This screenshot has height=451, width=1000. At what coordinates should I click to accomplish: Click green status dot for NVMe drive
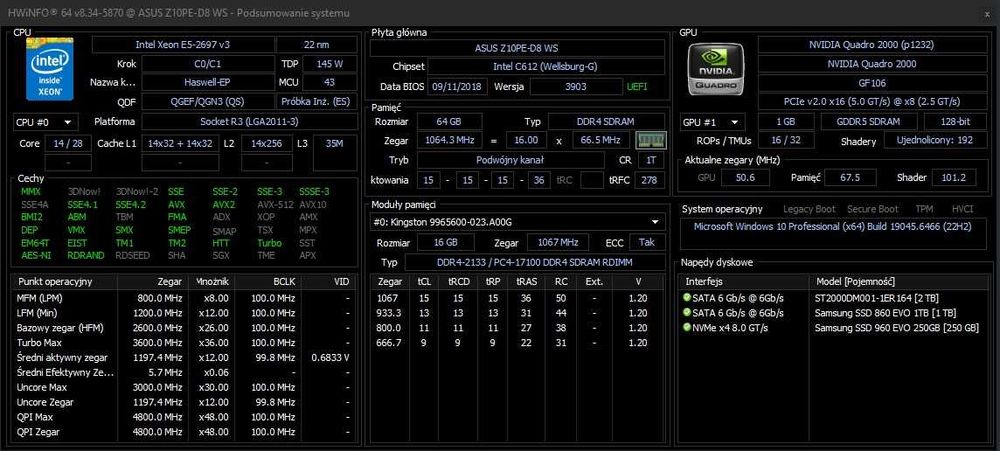(687, 327)
